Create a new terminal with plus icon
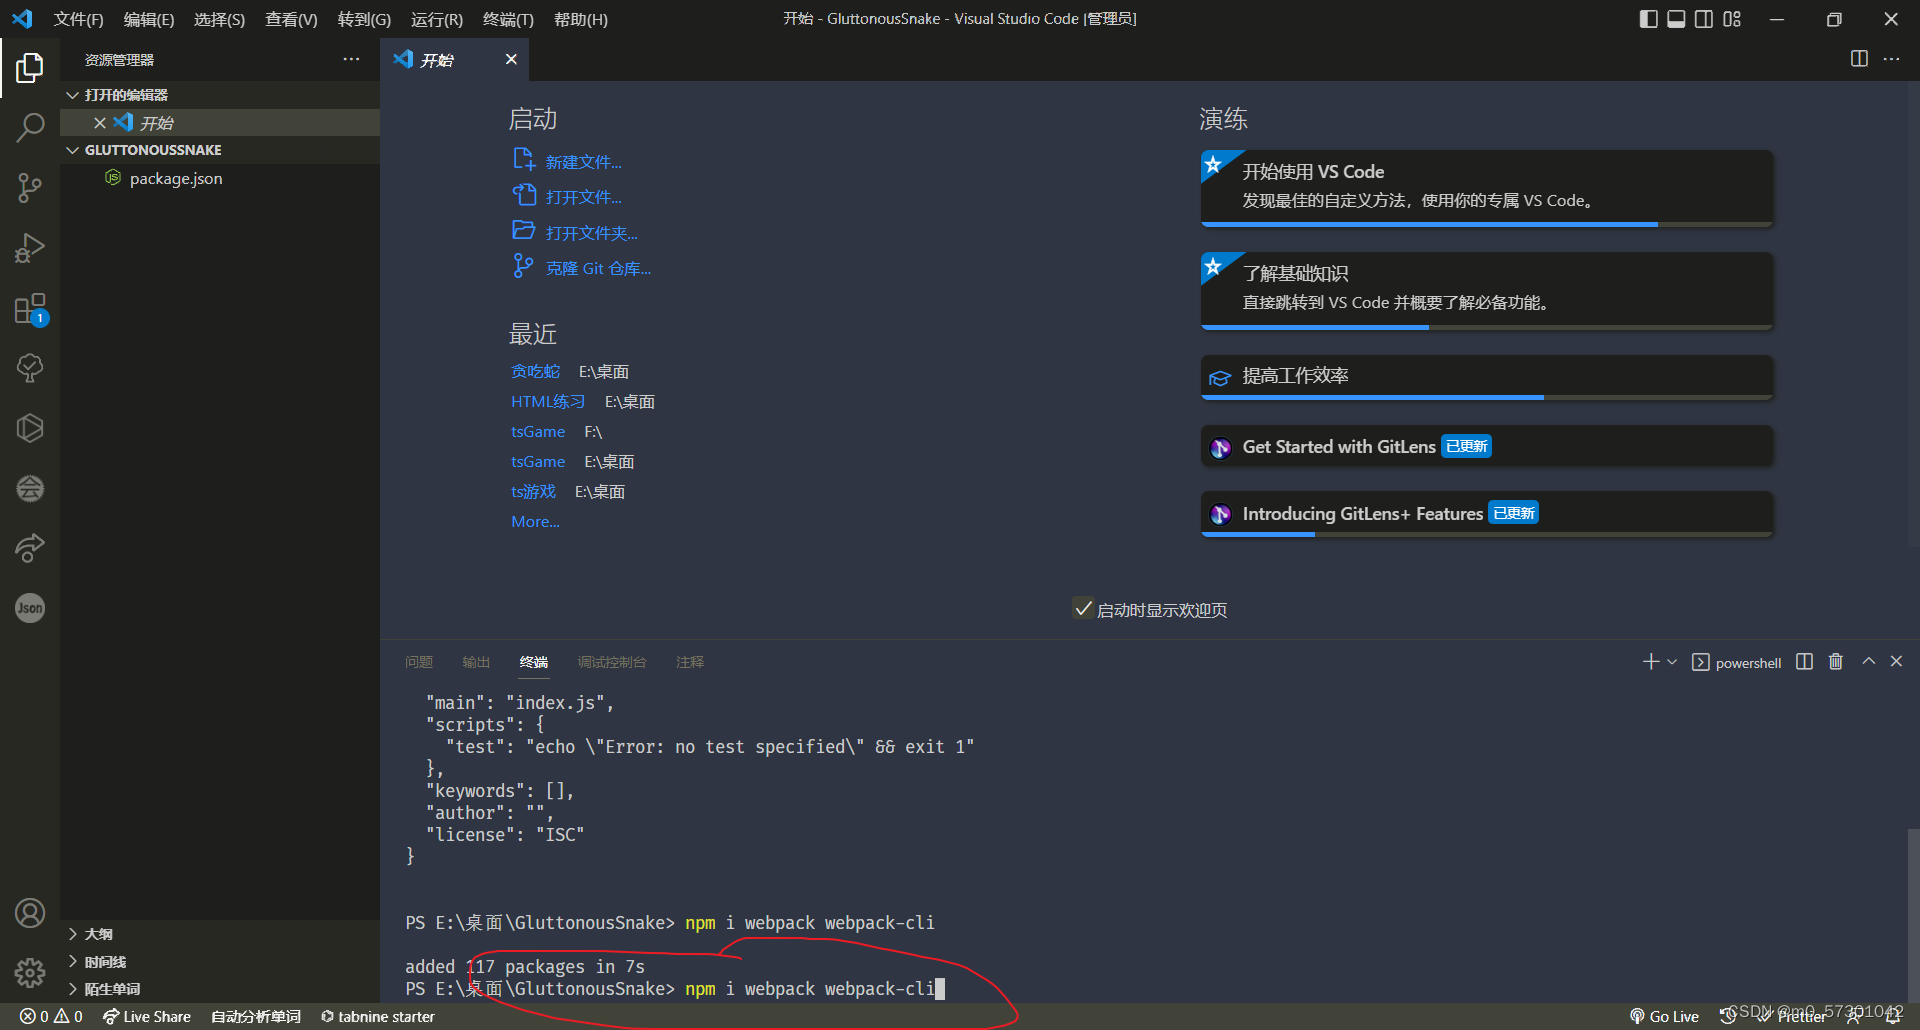The width and height of the screenshot is (1920, 1030). click(x=1650, y=662)
